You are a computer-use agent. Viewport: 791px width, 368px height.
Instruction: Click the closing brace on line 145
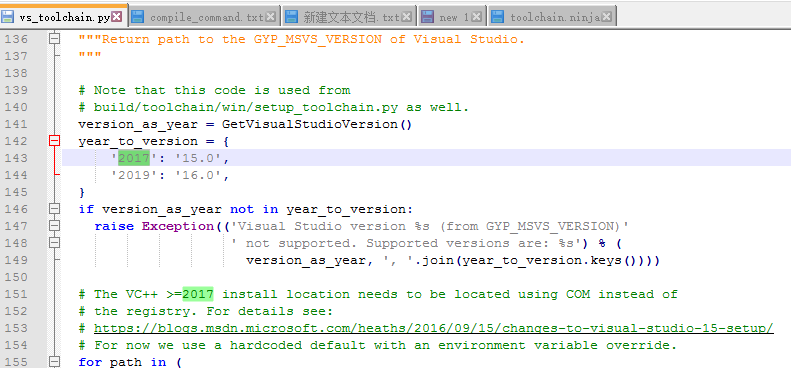pos(82,192)
